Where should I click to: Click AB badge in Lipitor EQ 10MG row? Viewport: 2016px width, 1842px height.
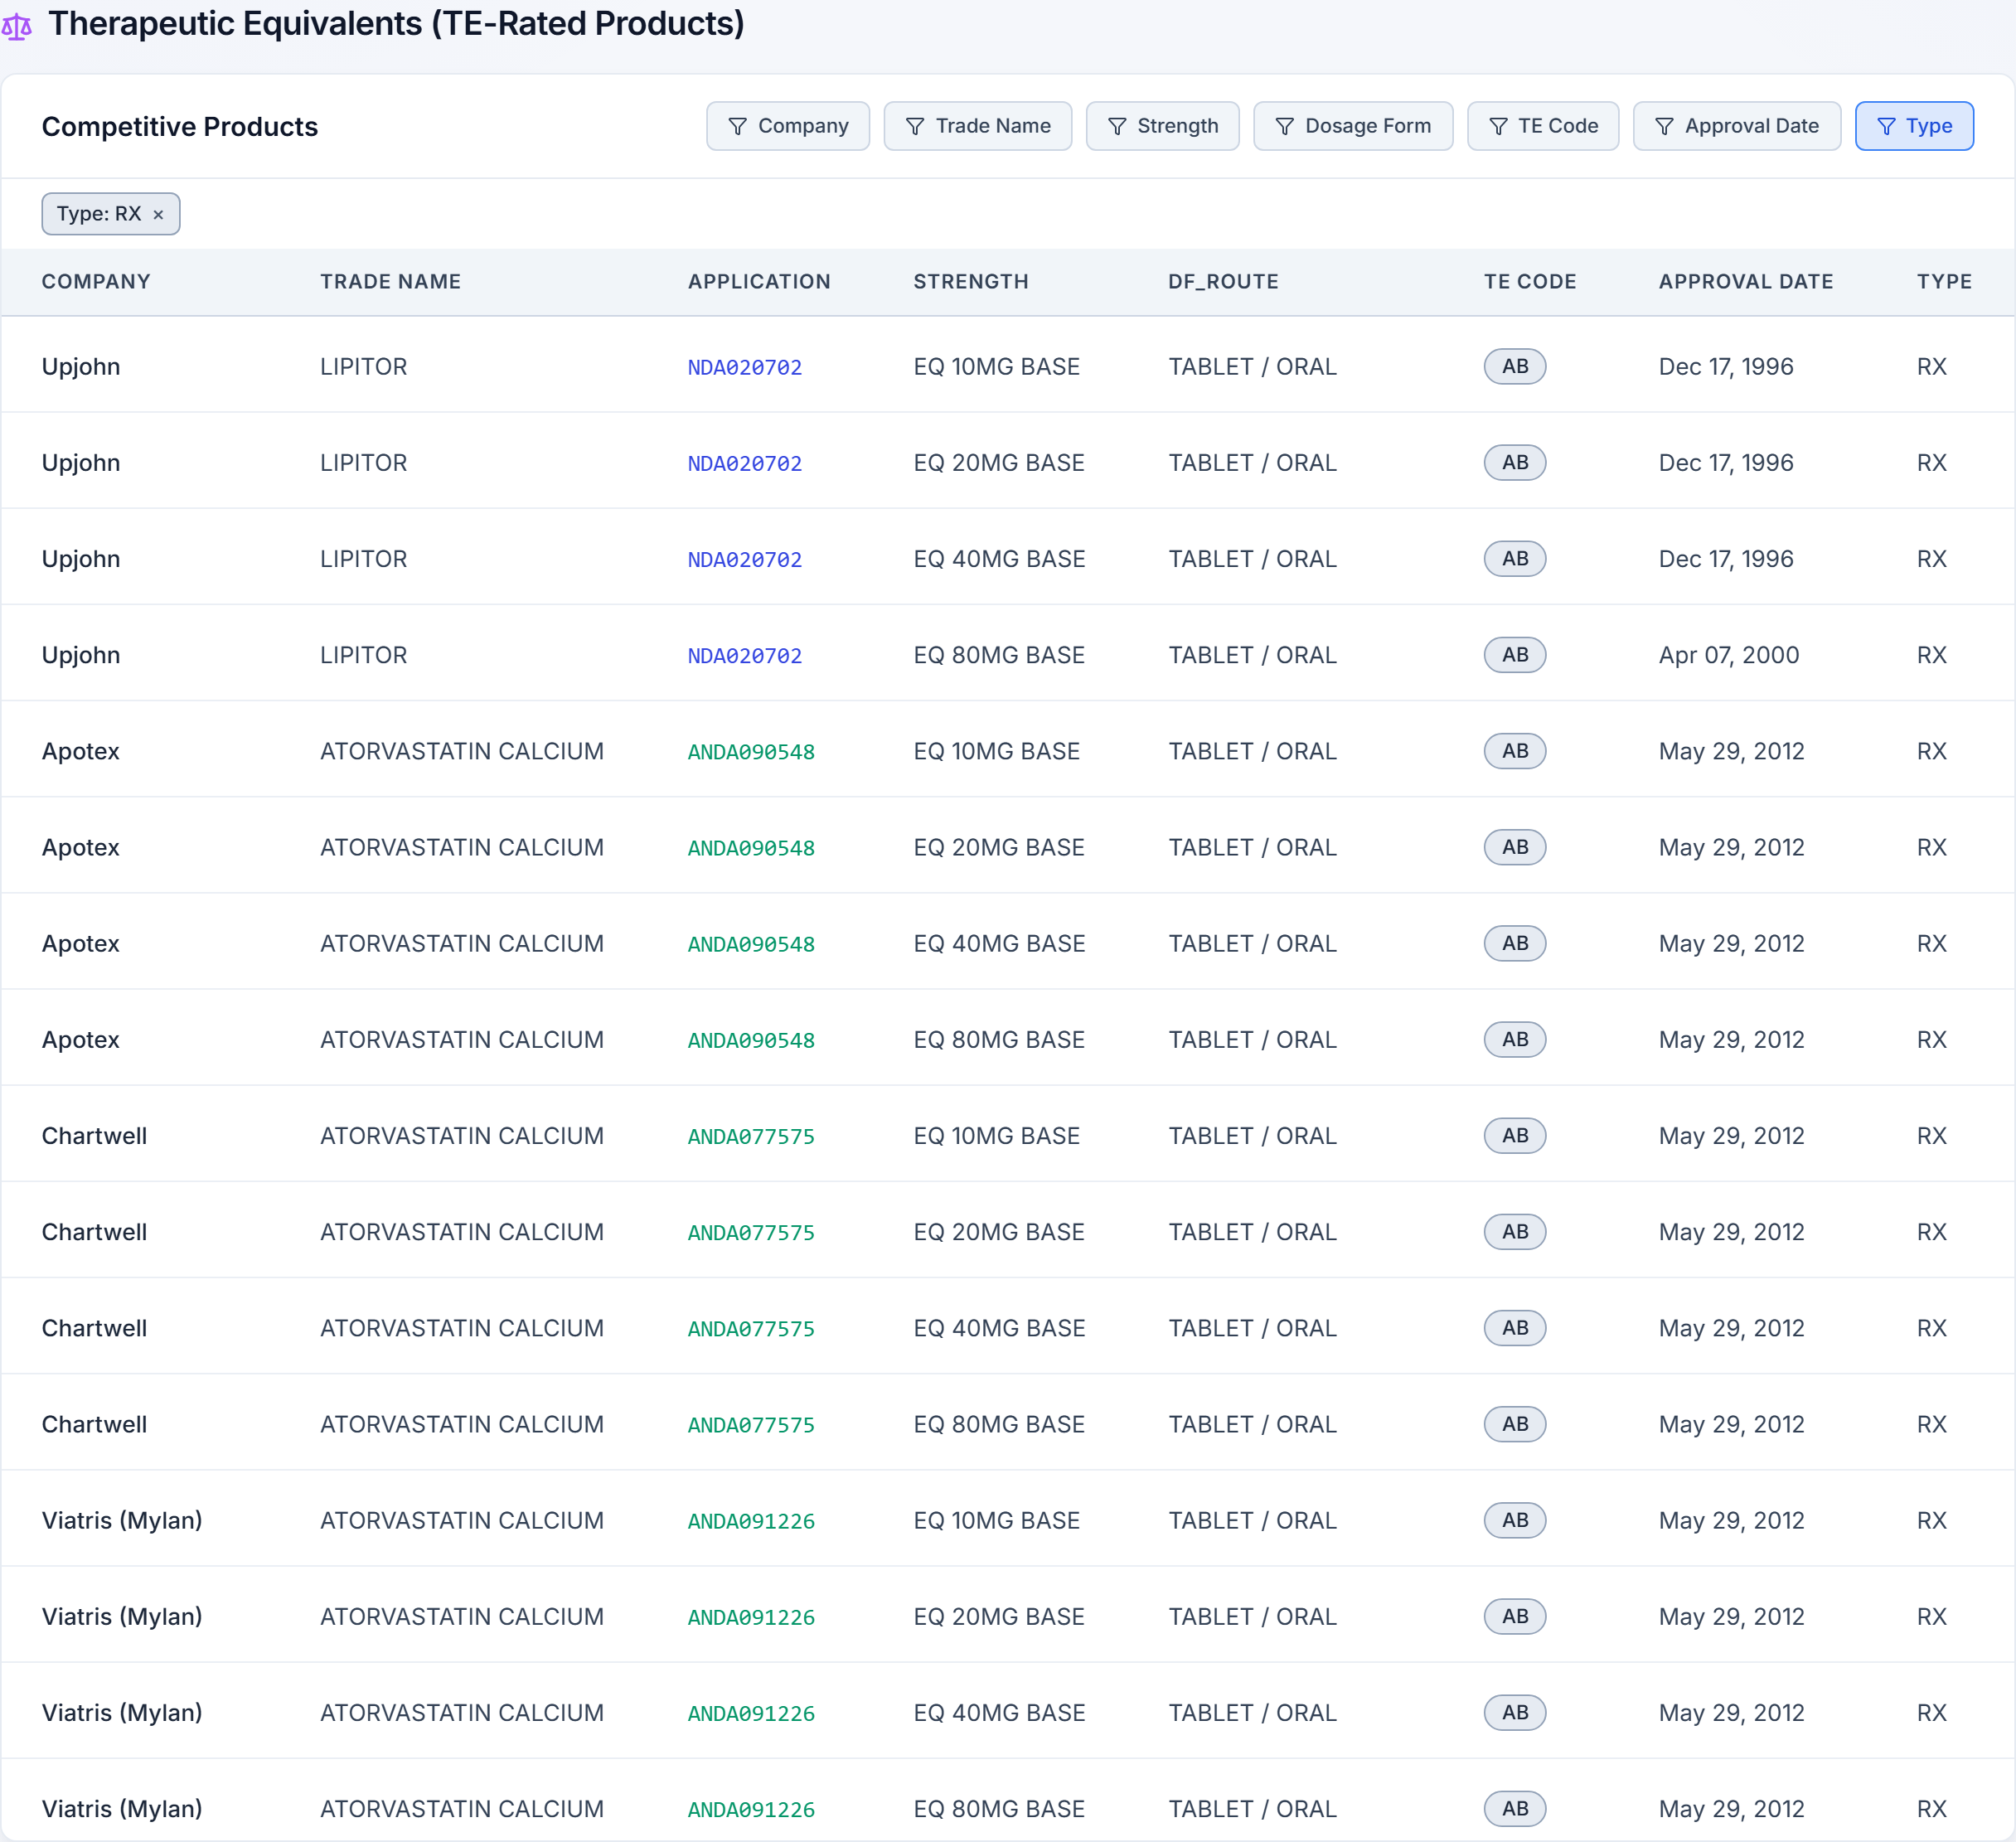click(1515, 367)
